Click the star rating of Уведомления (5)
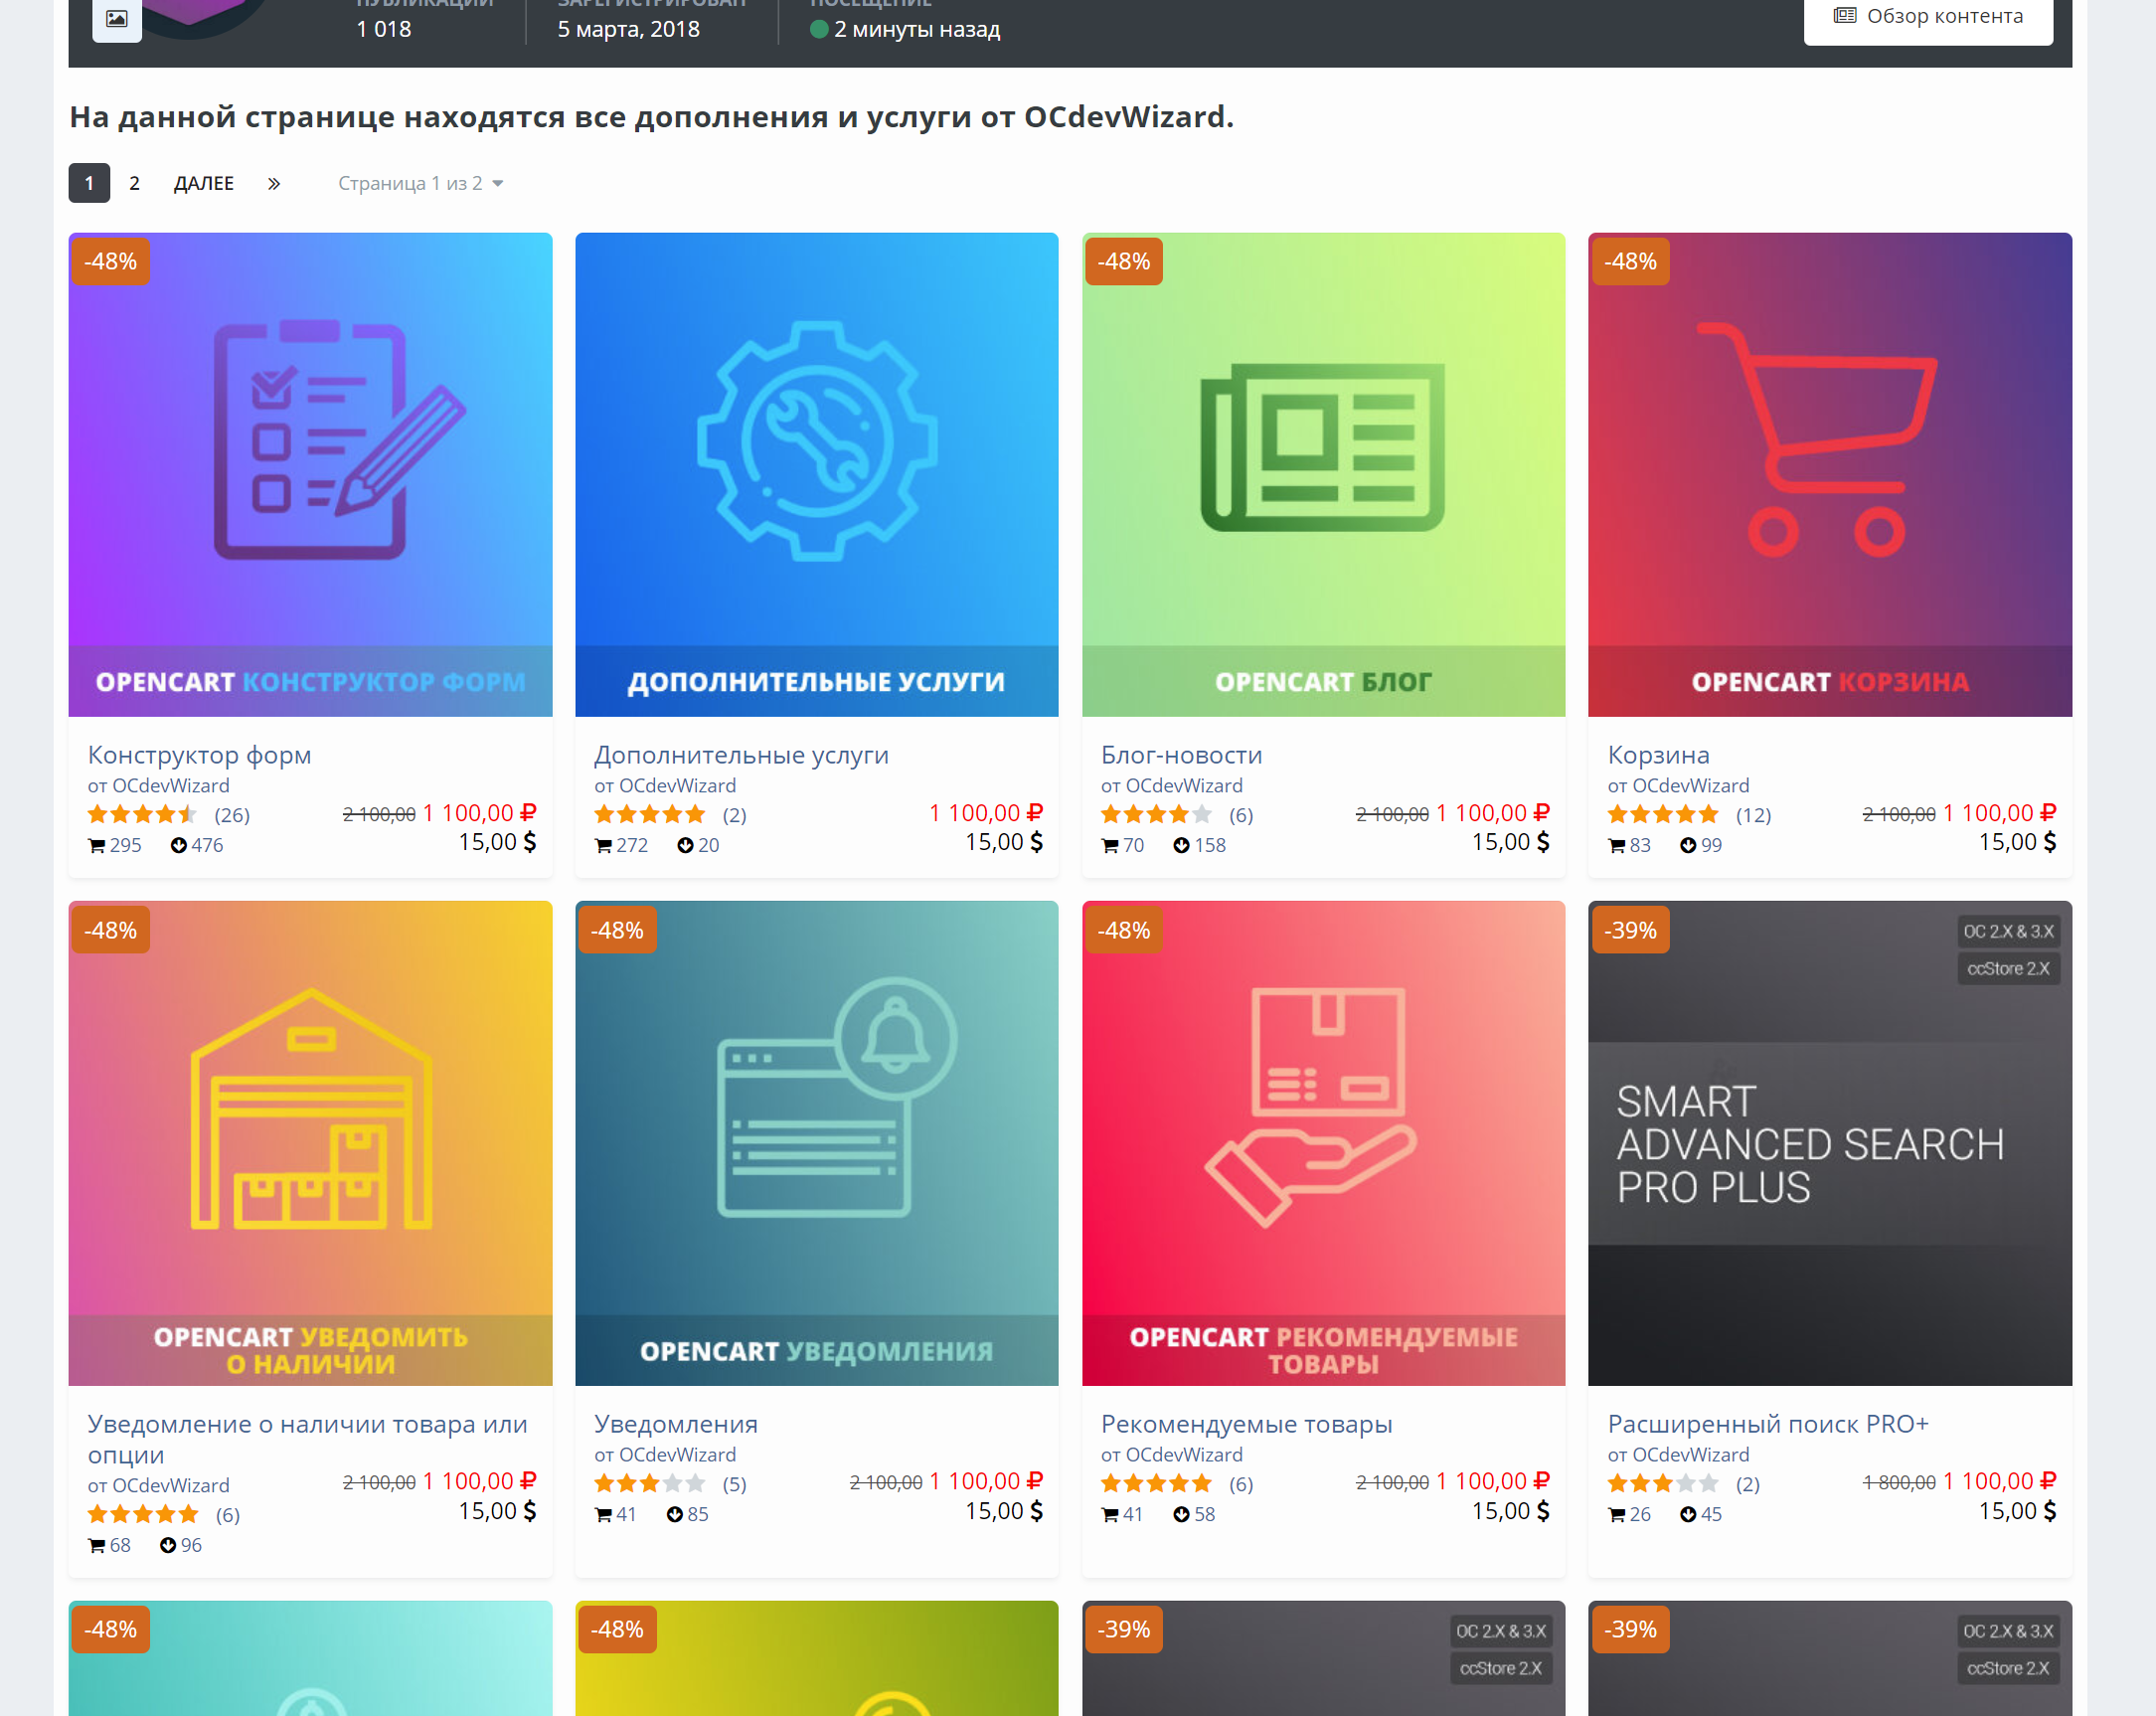Viewport: 2156px width, 1716px height. point(650,1483)
